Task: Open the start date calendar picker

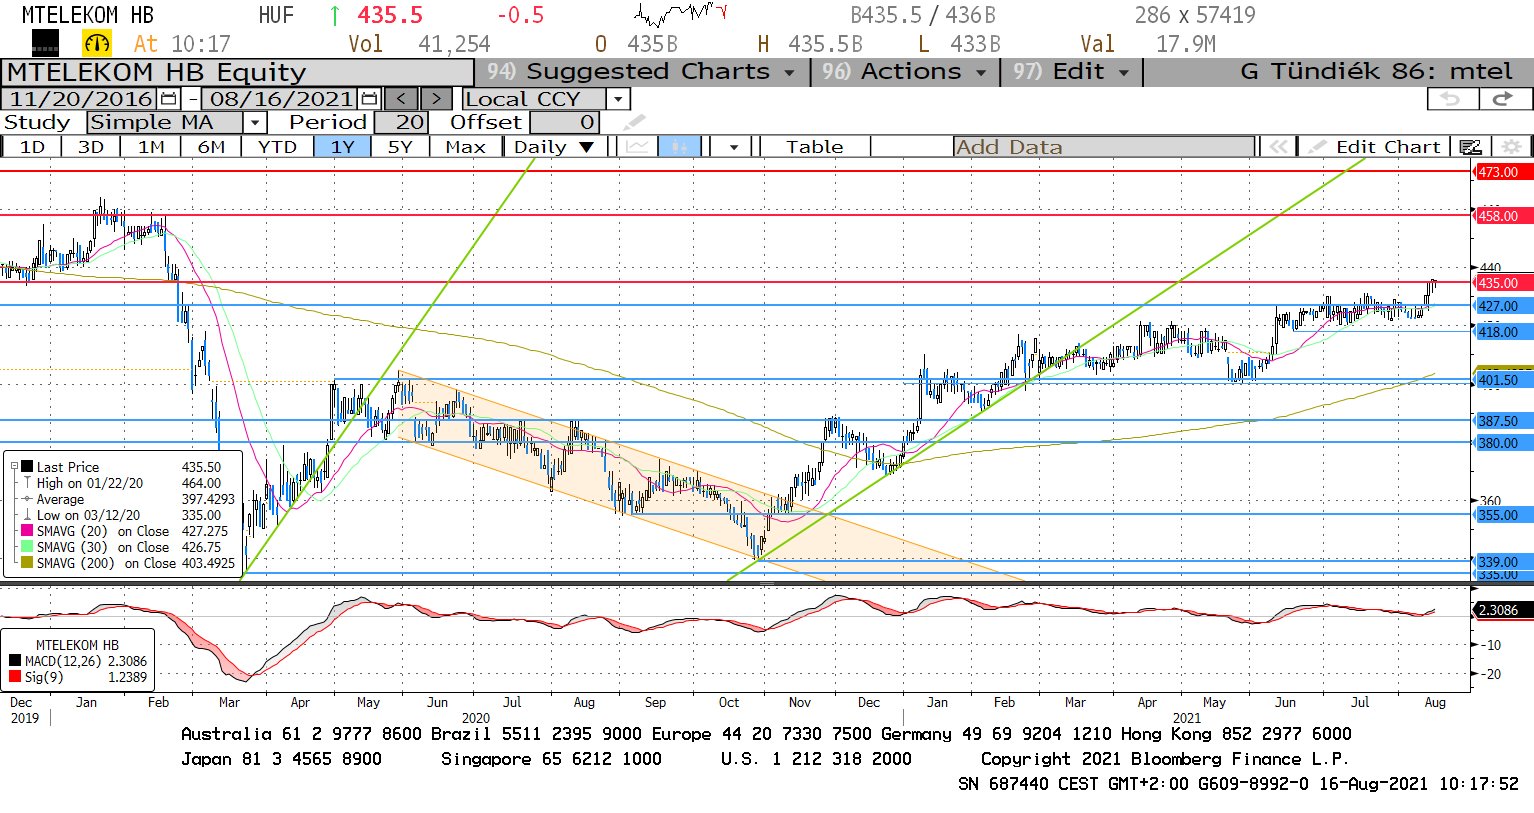Action: pyautogui.click(x=168, y=99)
